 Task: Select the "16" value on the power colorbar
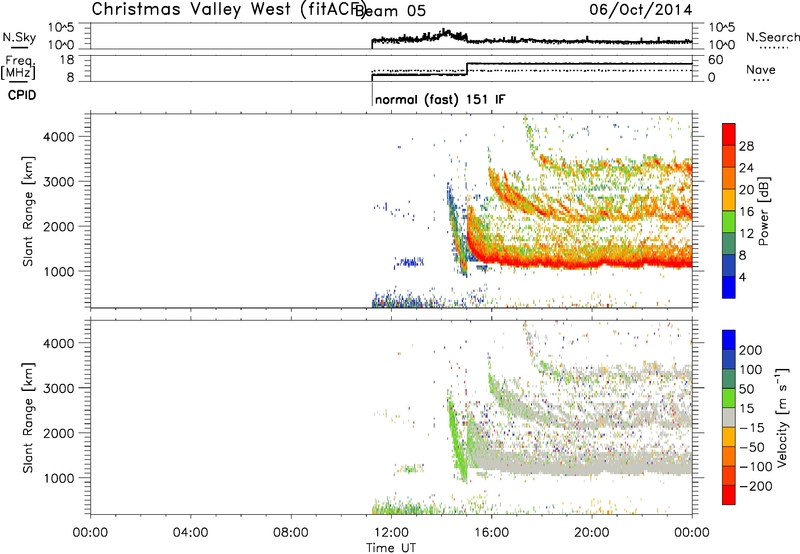click(x=746, y=212)
